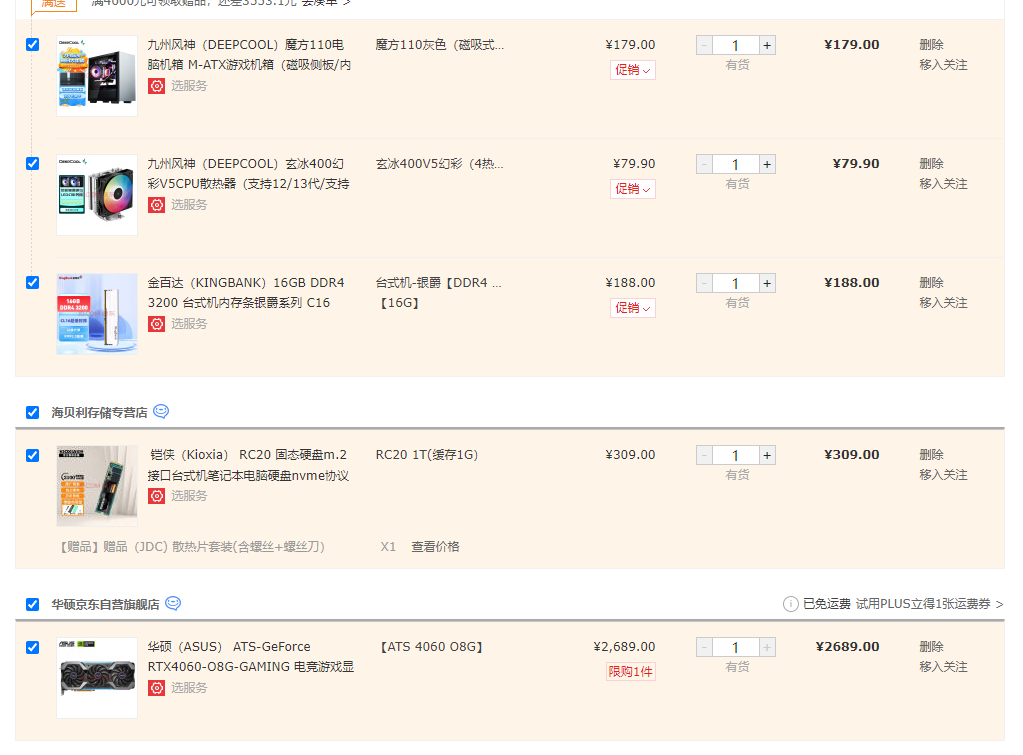This screenshot has width=1023, height=755.
Task: Open the 铠侠 Kioxia RC20 固态硬盘 title
Action: (x=249, y=465)
